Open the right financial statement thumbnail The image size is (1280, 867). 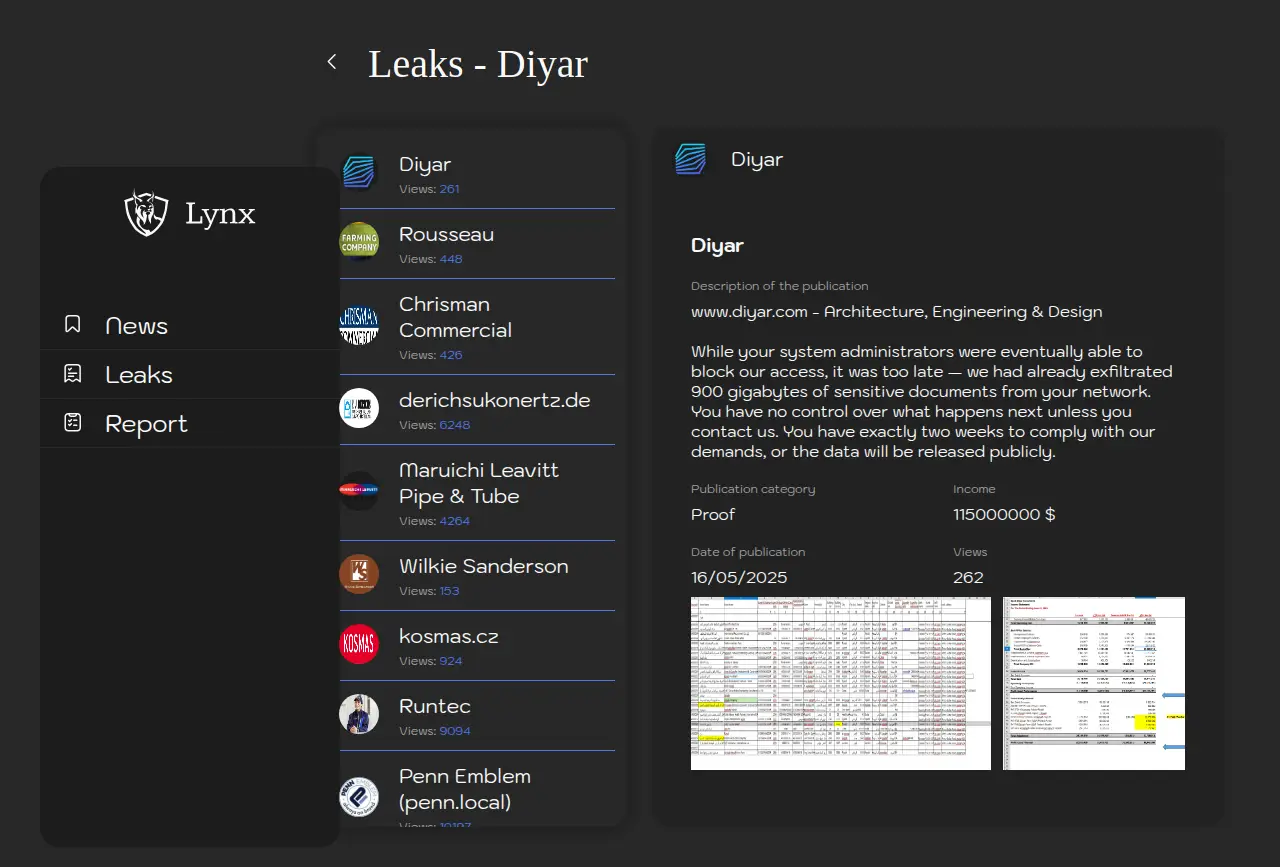click(1093, 683)
